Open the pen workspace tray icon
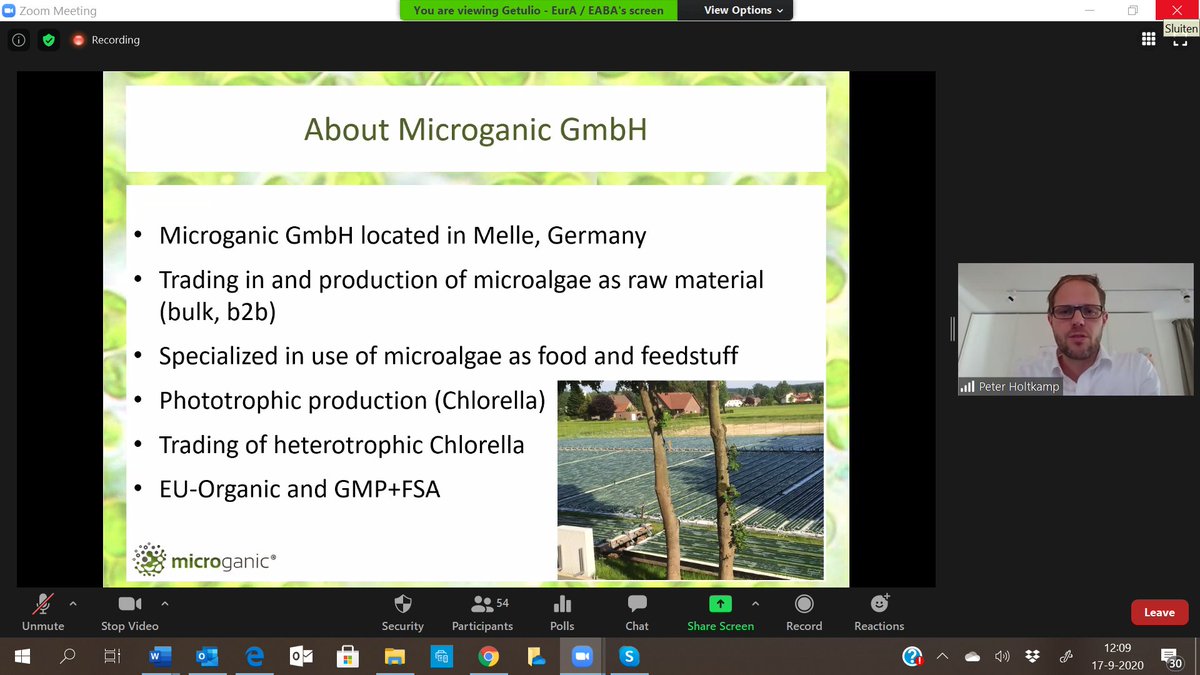 coord(1066,657)
